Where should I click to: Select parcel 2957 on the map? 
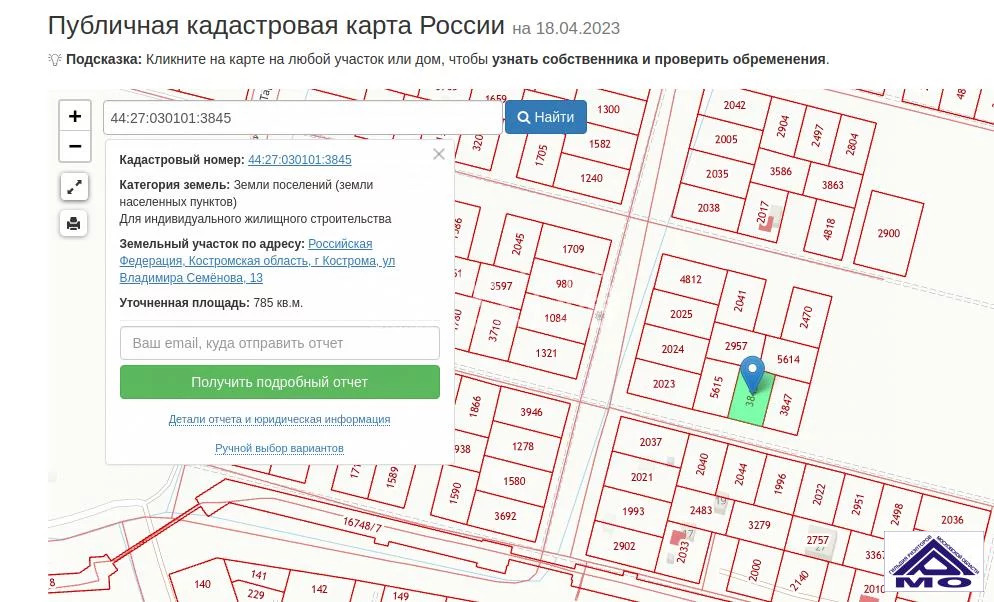pos(736,346)
